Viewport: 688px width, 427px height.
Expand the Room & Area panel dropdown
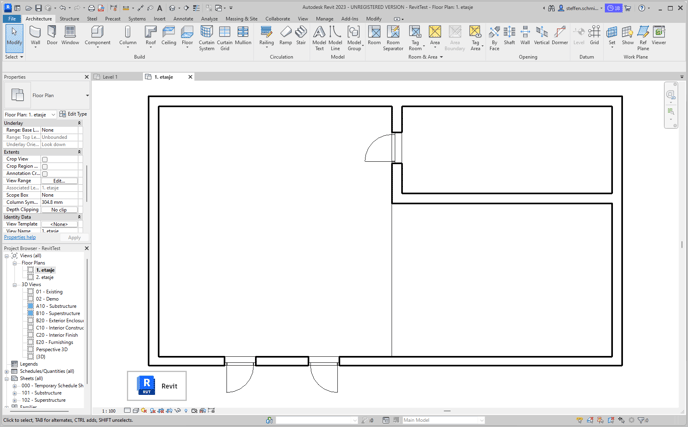[x=426, y=57]
